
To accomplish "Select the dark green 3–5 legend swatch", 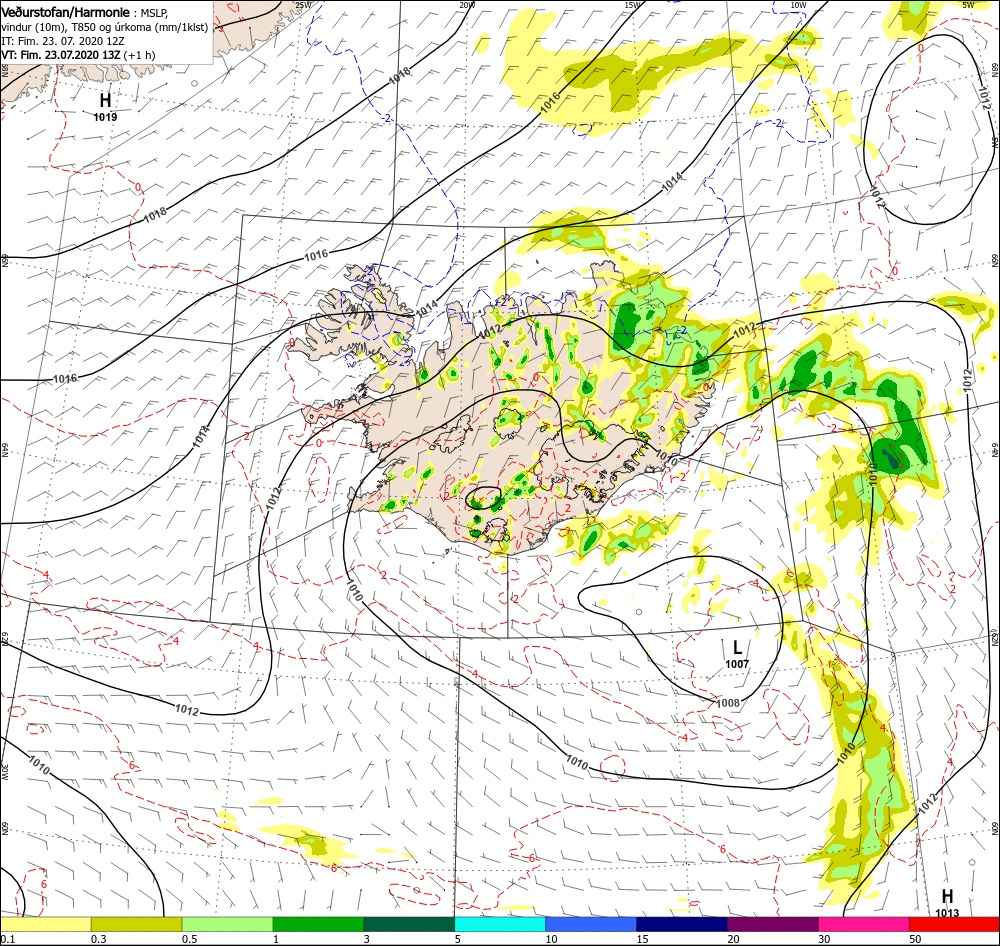I will (x=409, y=925).
